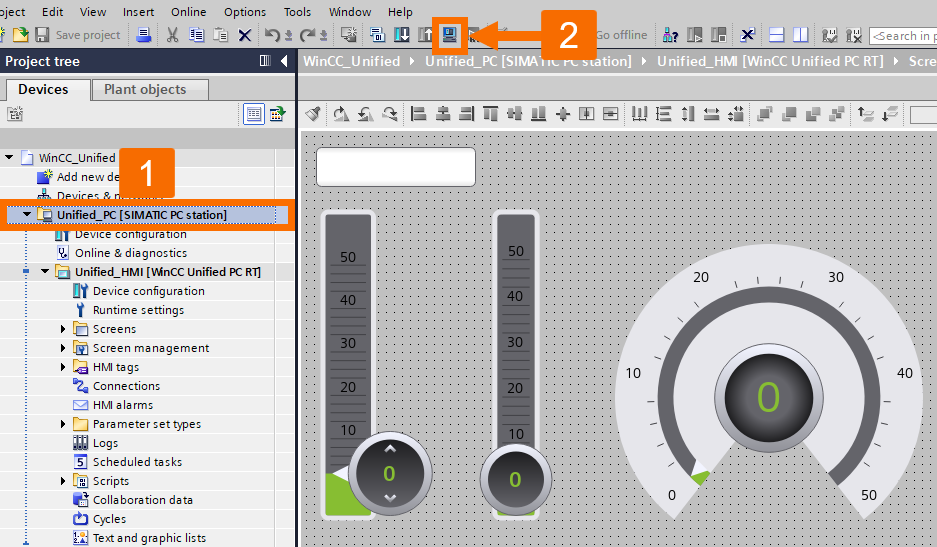
Task: Click Align objects left icon
Action: (418, 114)
